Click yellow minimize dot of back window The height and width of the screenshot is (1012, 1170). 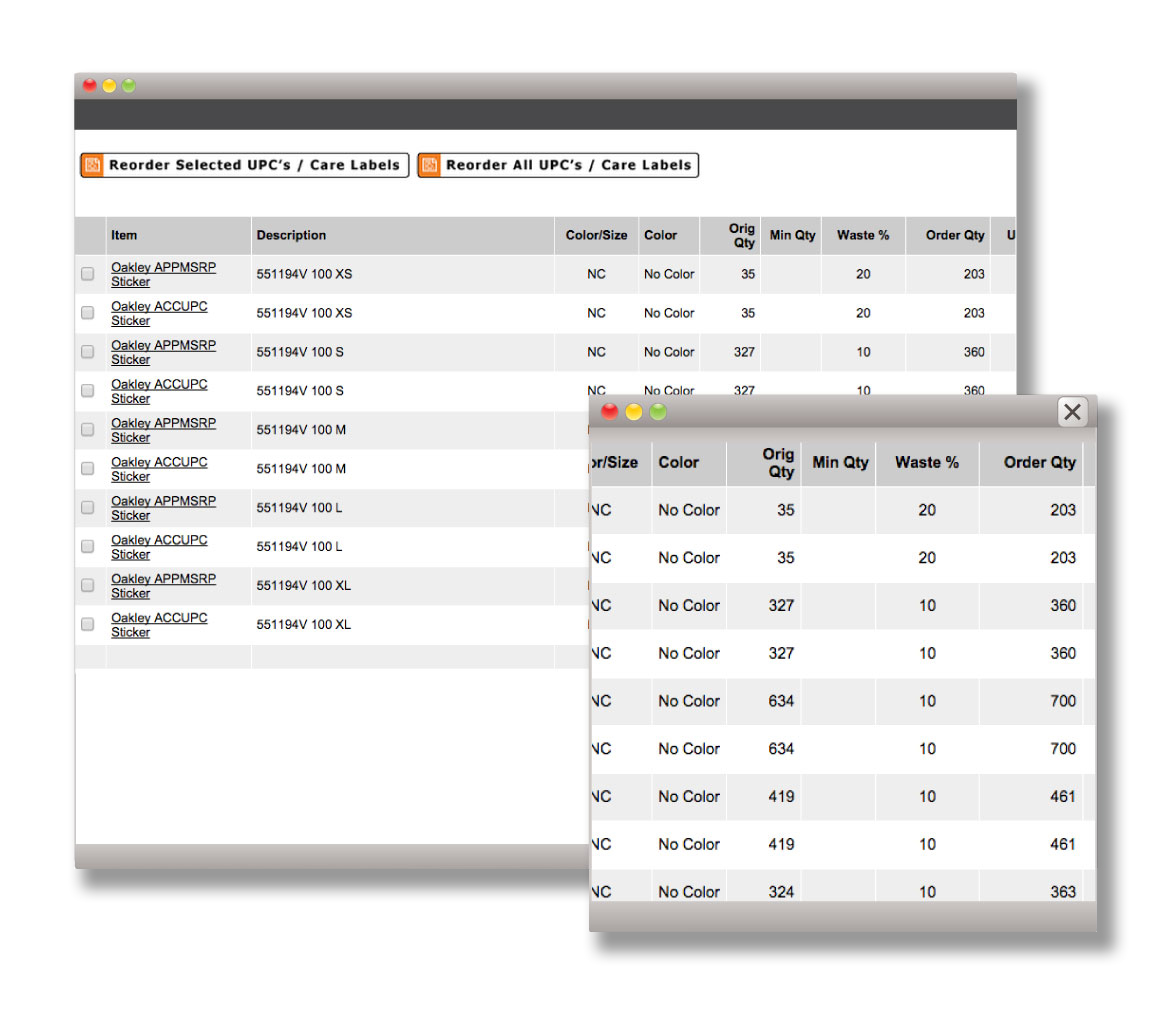[109, 85]
